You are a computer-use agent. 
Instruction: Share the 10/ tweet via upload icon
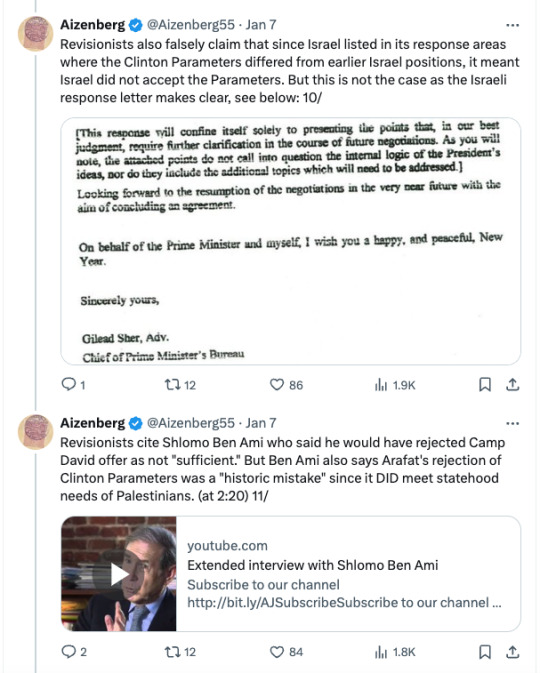click(x=513, y=385)
